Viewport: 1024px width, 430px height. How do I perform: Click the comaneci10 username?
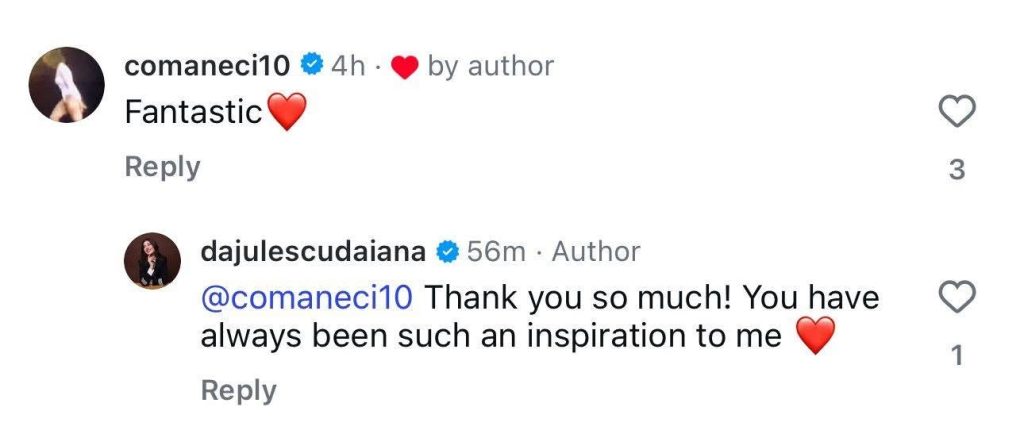(x=208, y=66)
